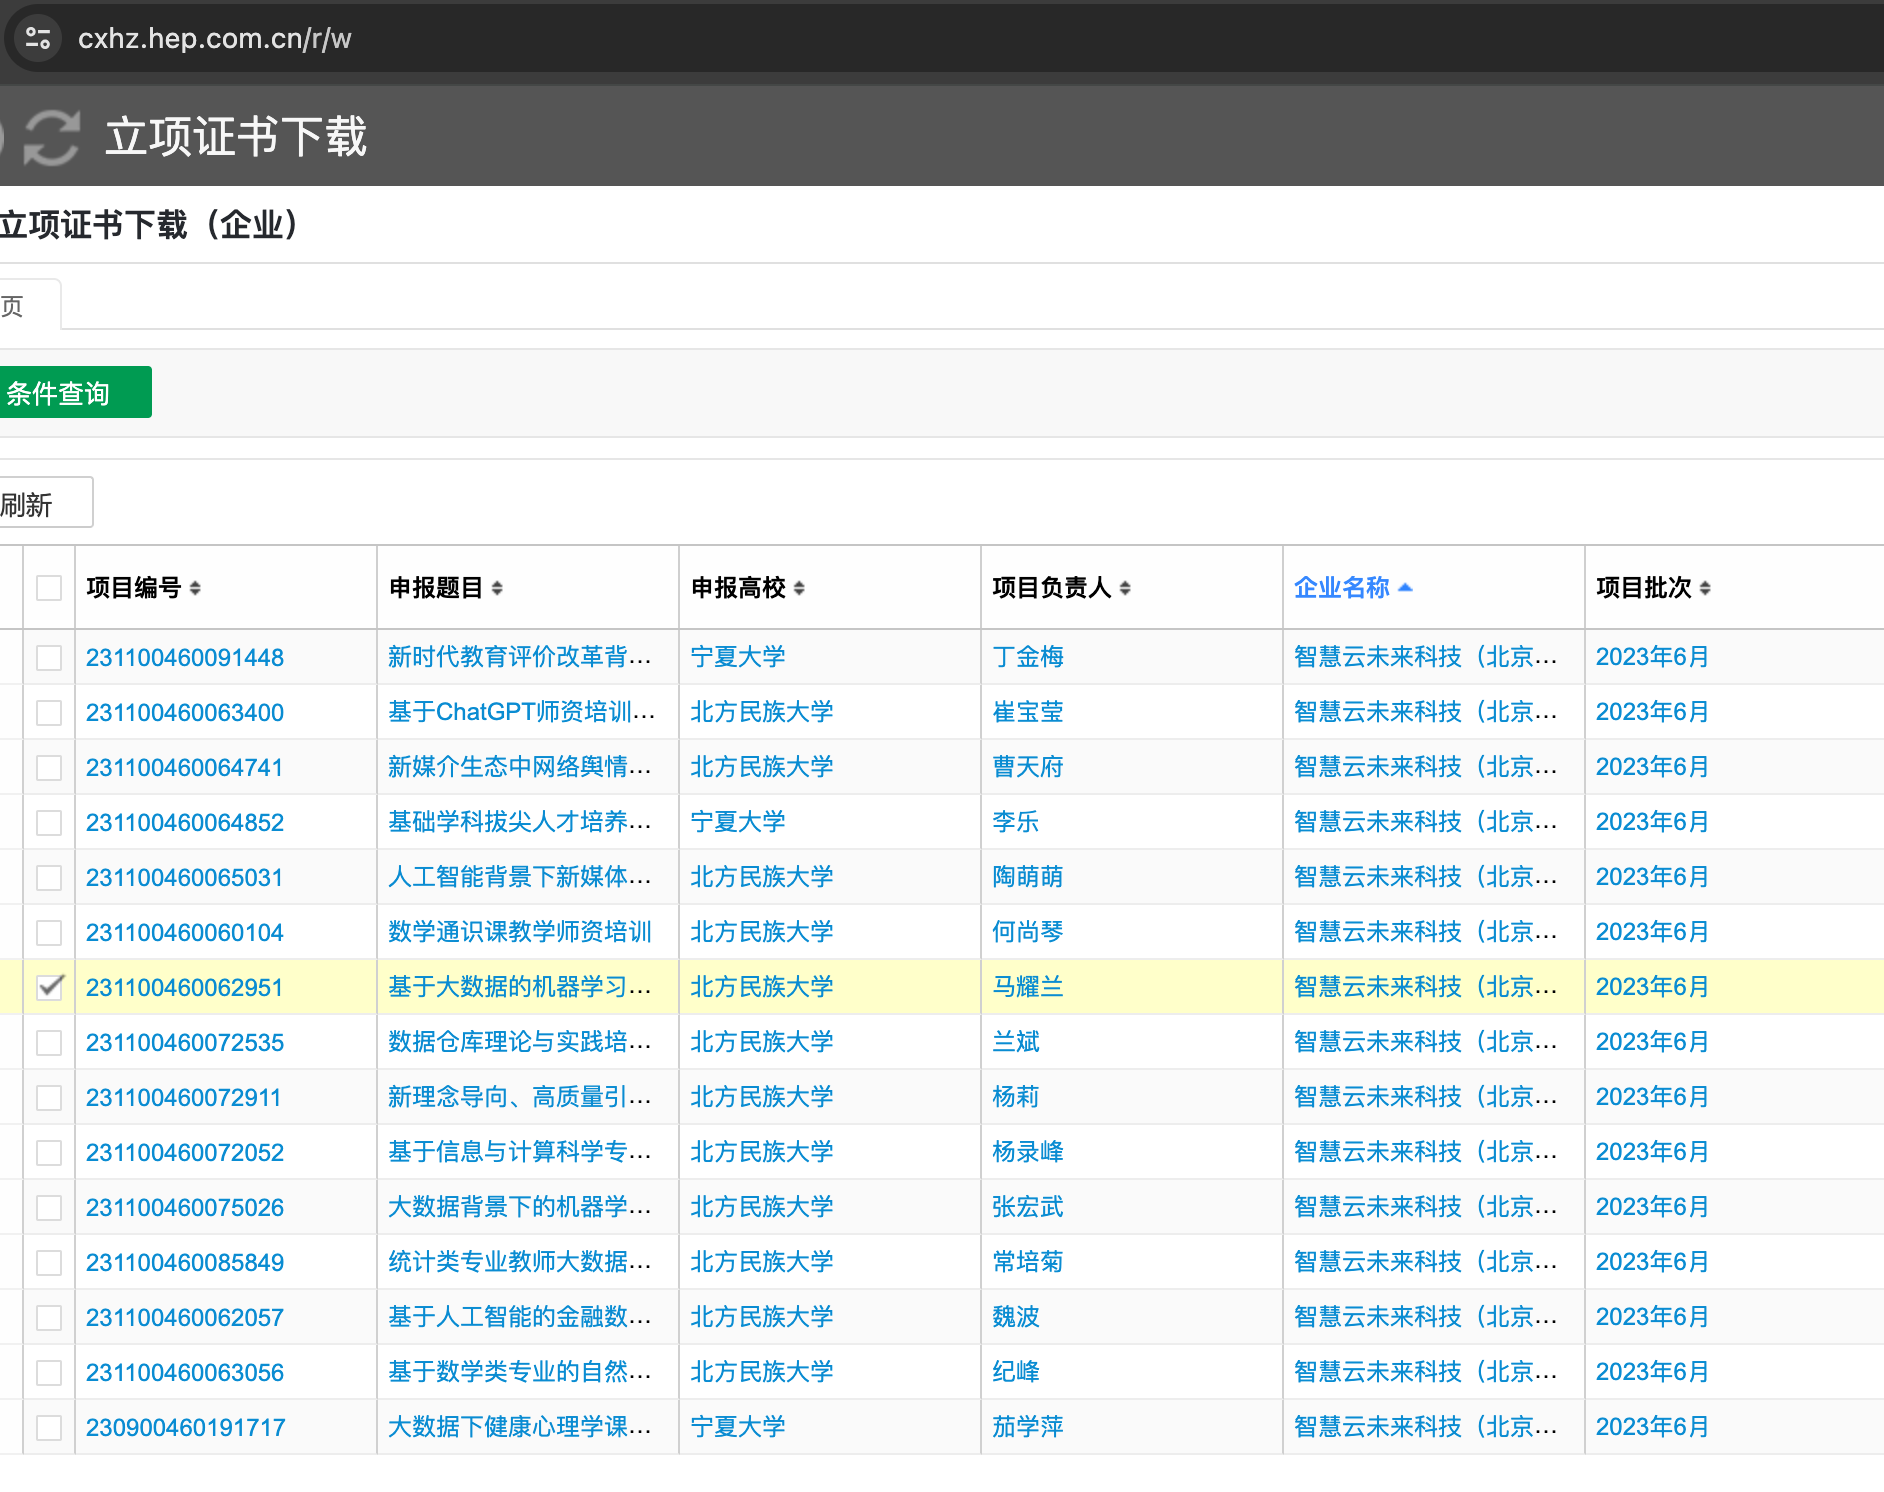Click the refresh arrows icon beside 立项证书下载

[52, 137]
